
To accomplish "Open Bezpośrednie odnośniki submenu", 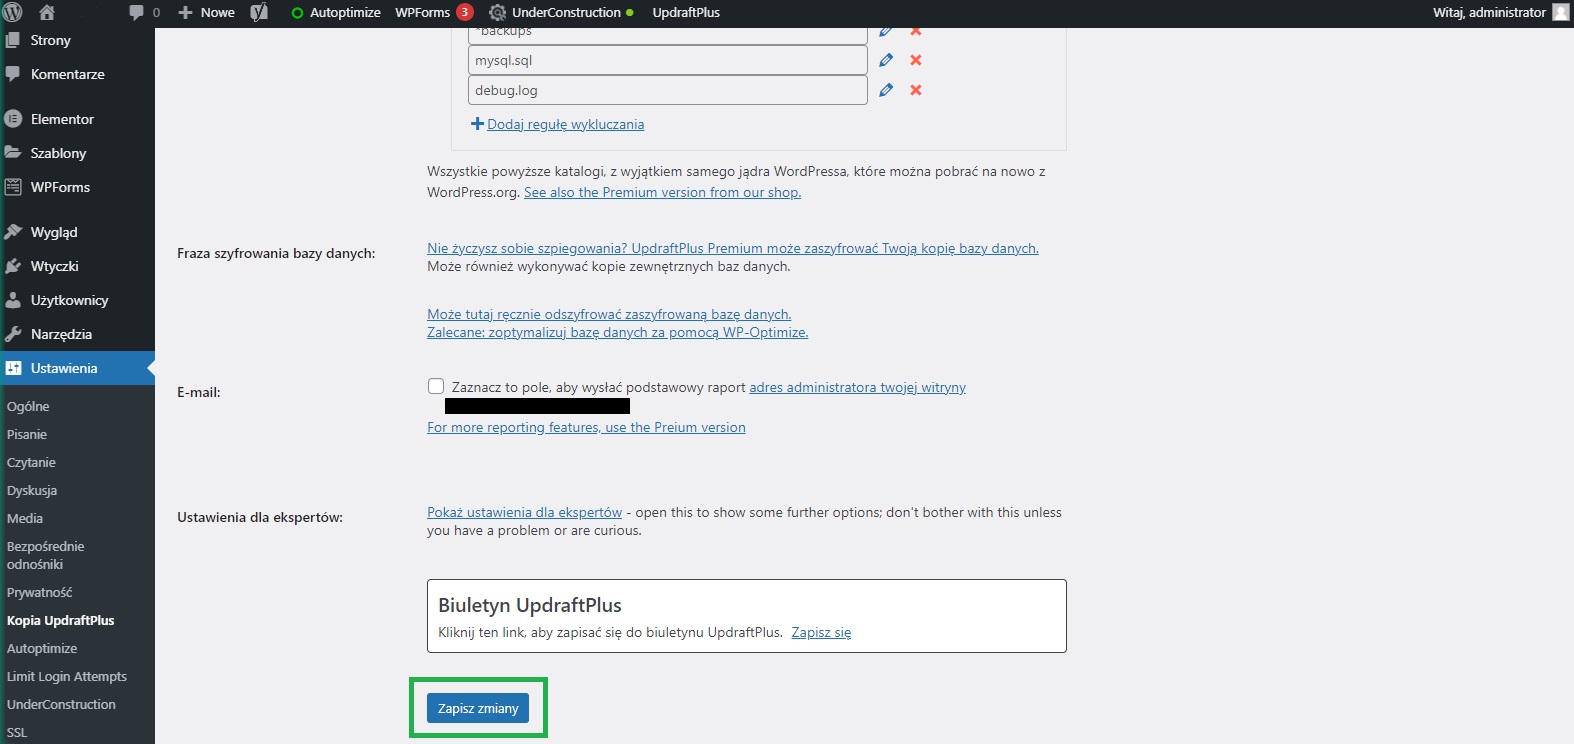I will point(46,555).
